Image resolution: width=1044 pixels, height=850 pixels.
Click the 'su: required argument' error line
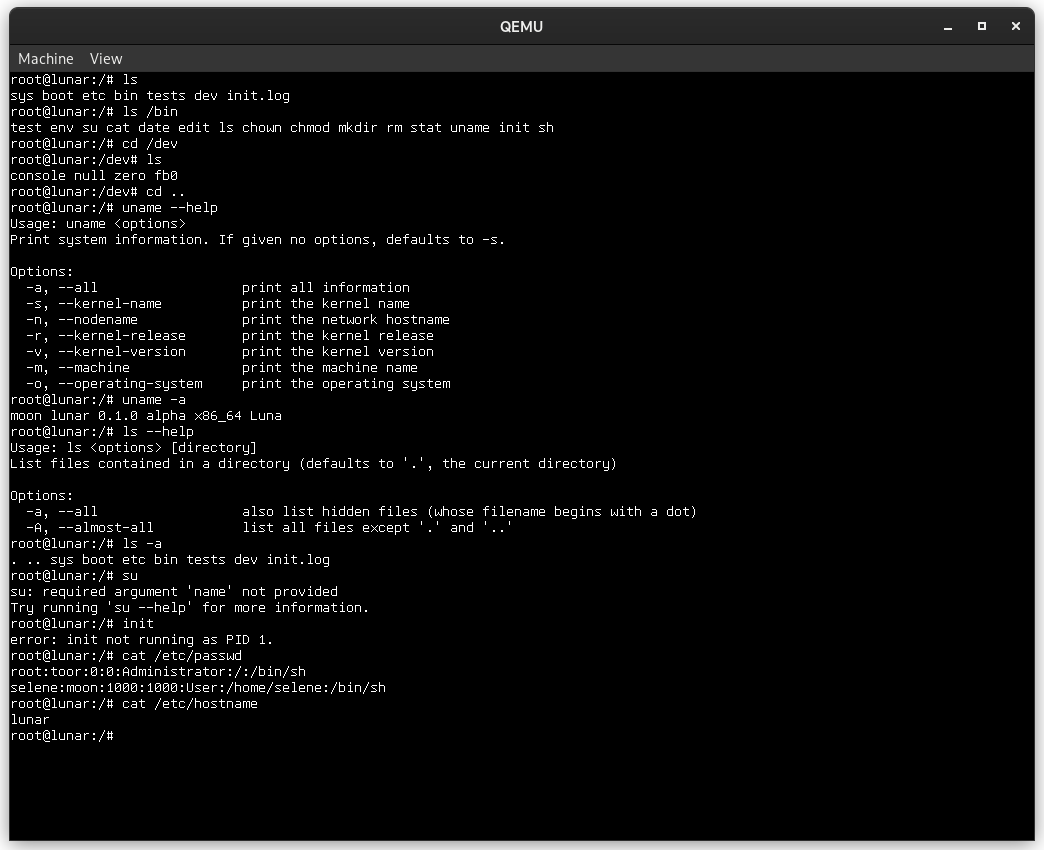pyautogui.click(x=174, y=592)
